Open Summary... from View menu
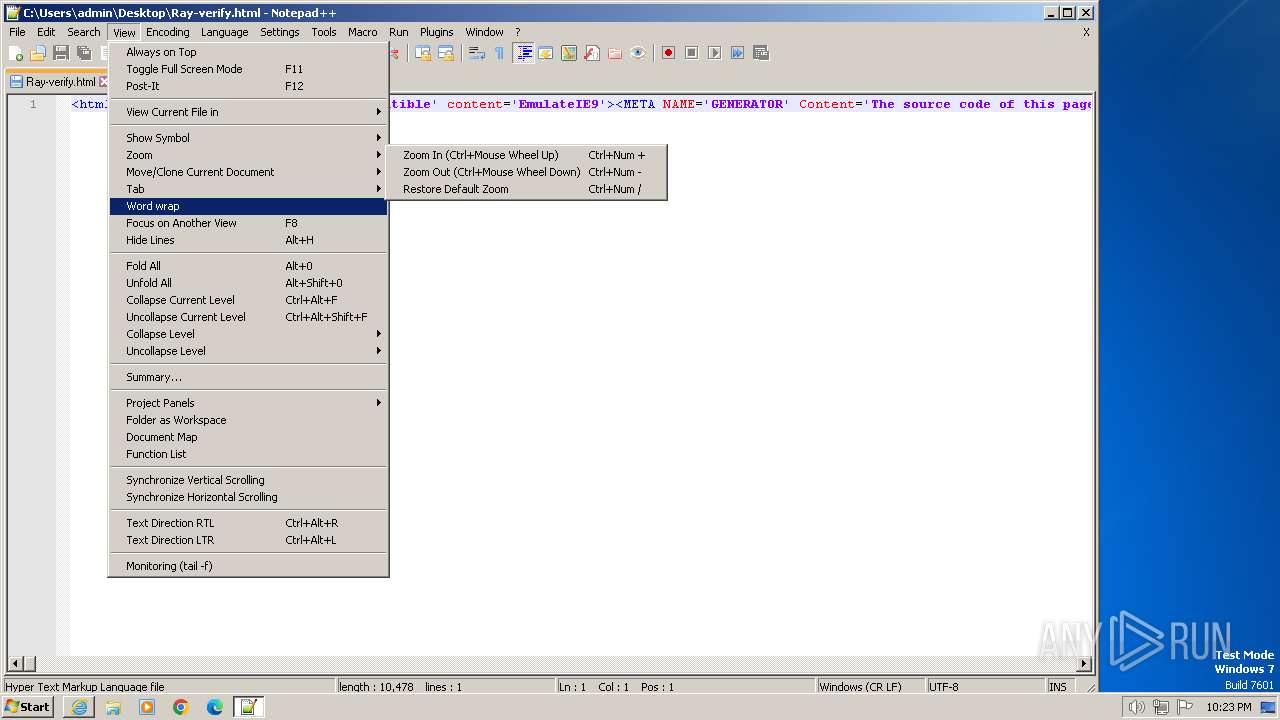This screenshot has height=720, width=1280. (248, 377)
